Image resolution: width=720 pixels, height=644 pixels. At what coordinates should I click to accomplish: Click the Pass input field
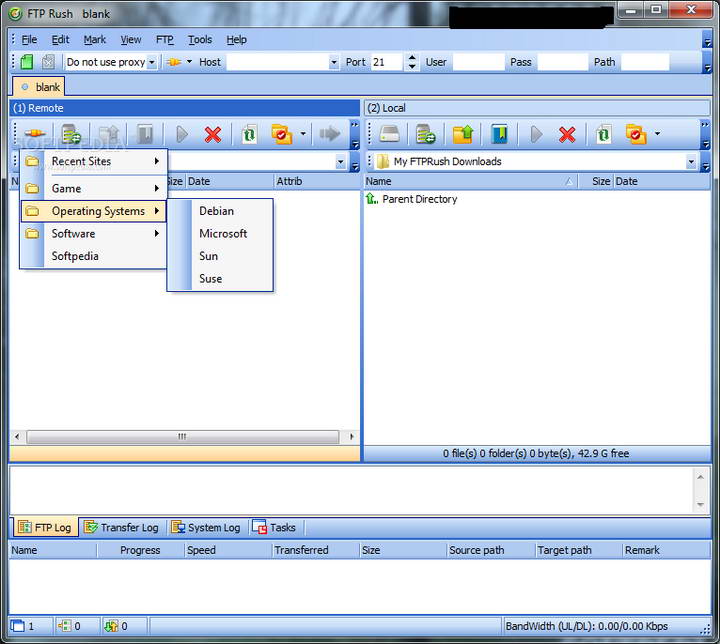pos(562,62)
